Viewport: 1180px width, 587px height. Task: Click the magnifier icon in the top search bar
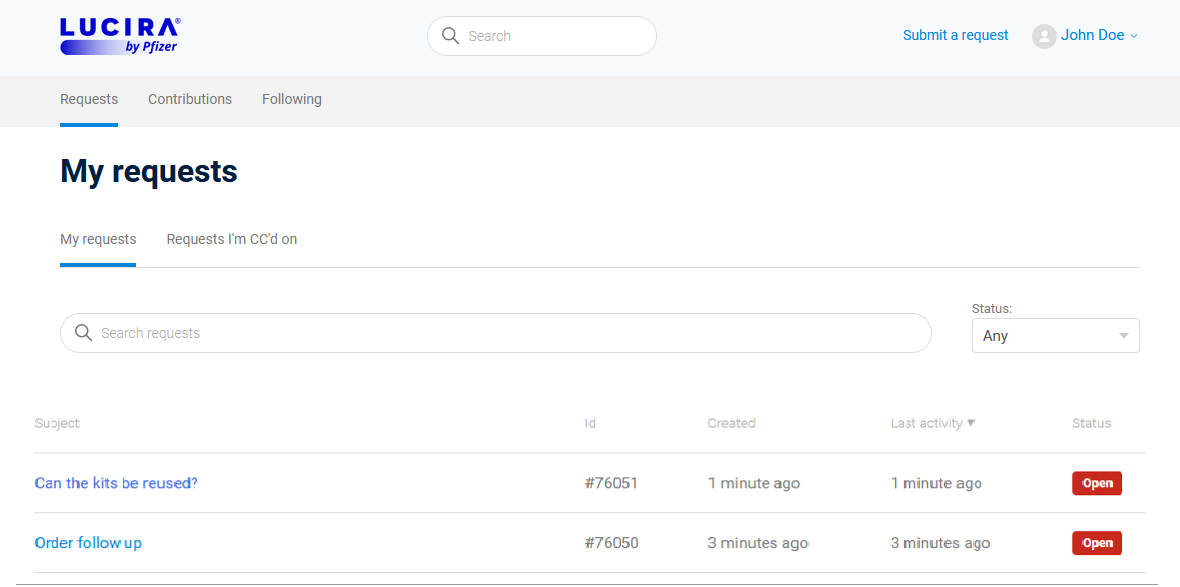[450, 35]
